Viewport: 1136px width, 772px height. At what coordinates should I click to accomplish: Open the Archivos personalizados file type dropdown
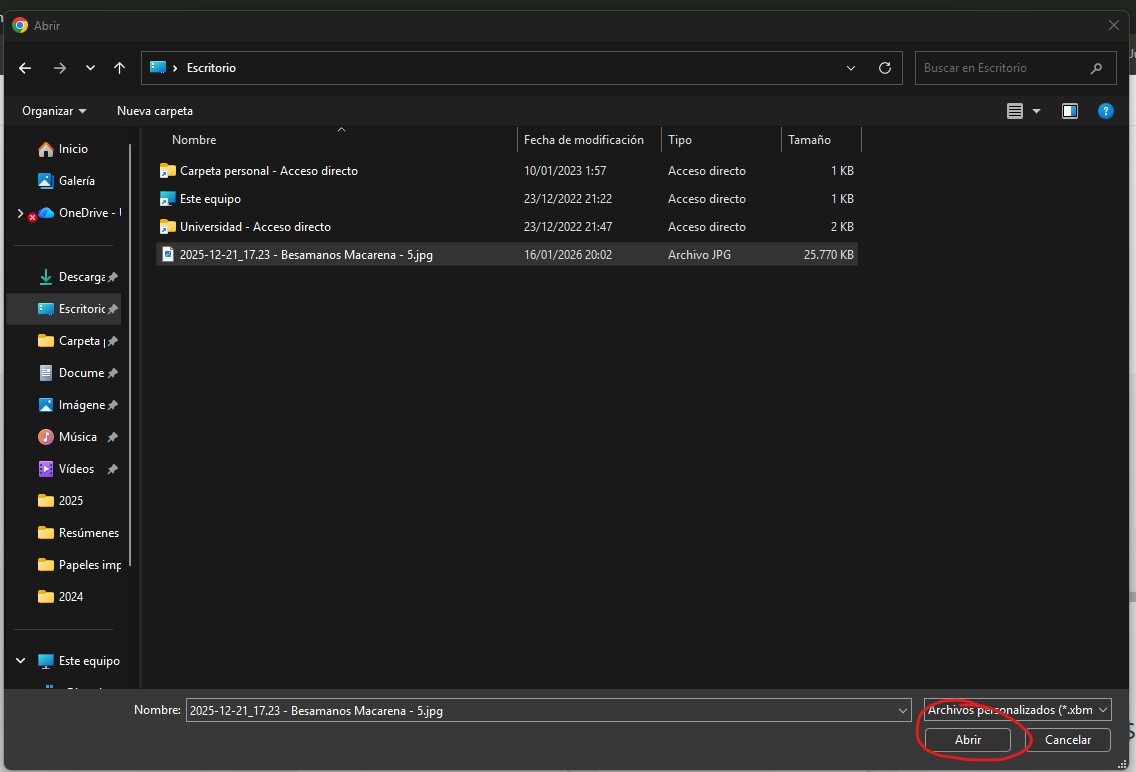(1017, 710)
